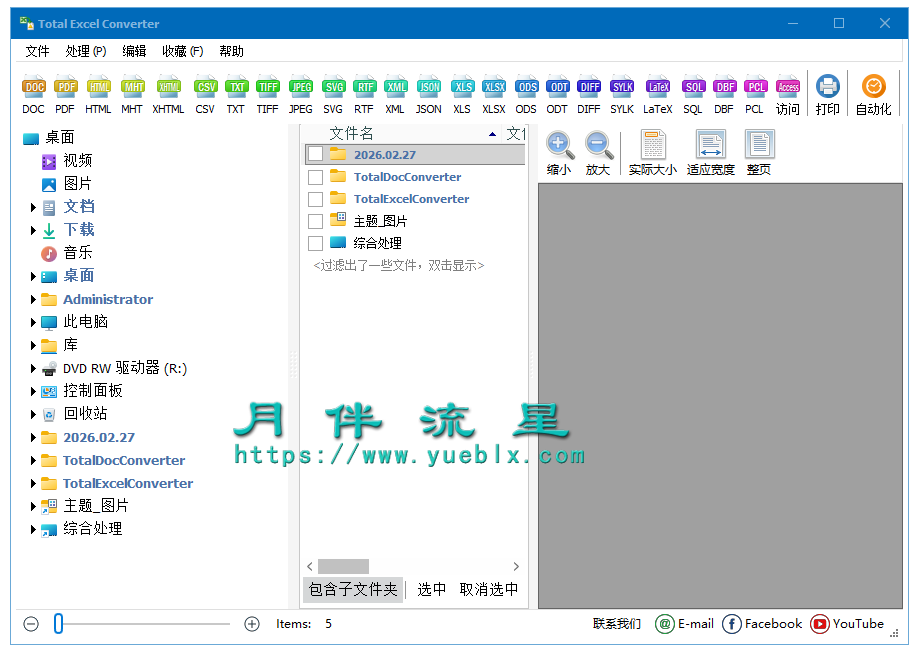
Task: Convert to ODT format
Action: 557,94
